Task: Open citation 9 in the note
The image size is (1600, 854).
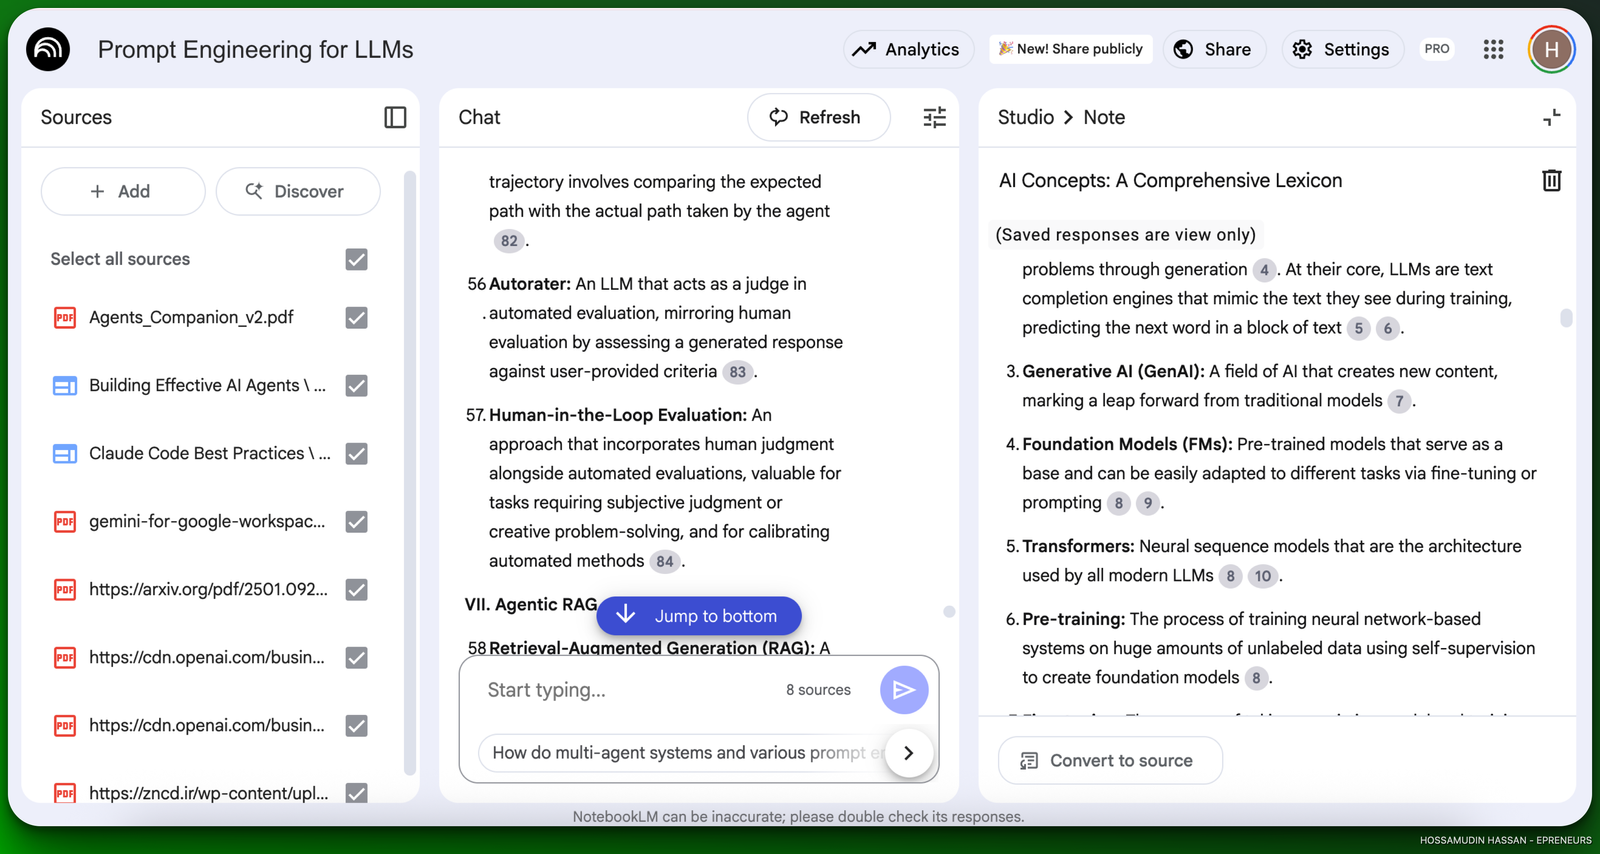Action: coord(1148,503)
